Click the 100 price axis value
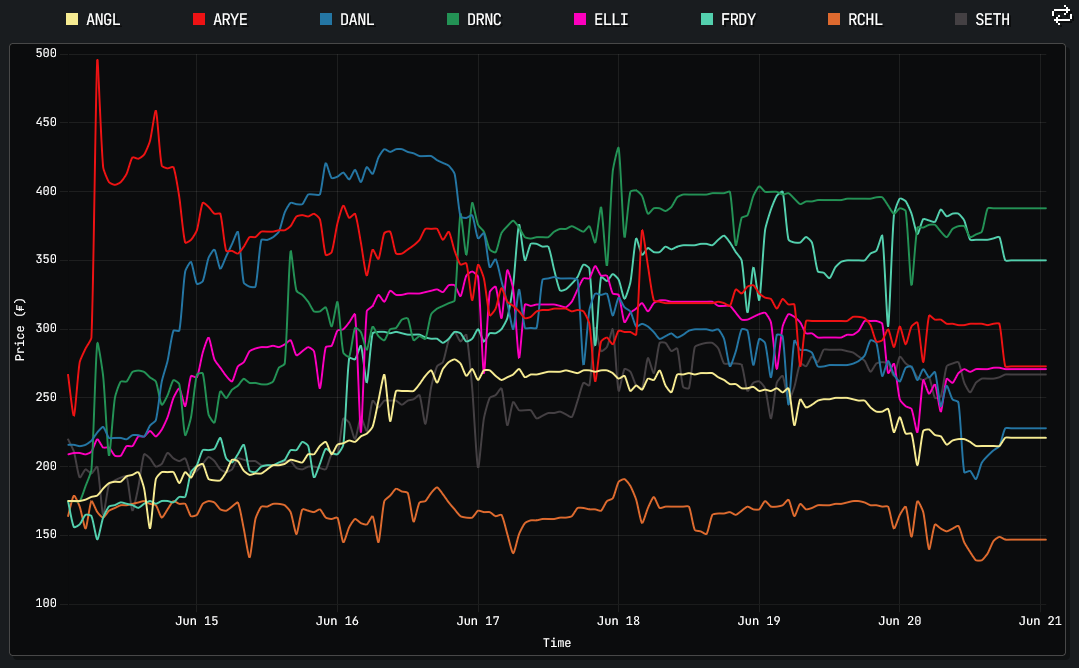This screenshot has height=668, width=1079. (x=46, y=603)
